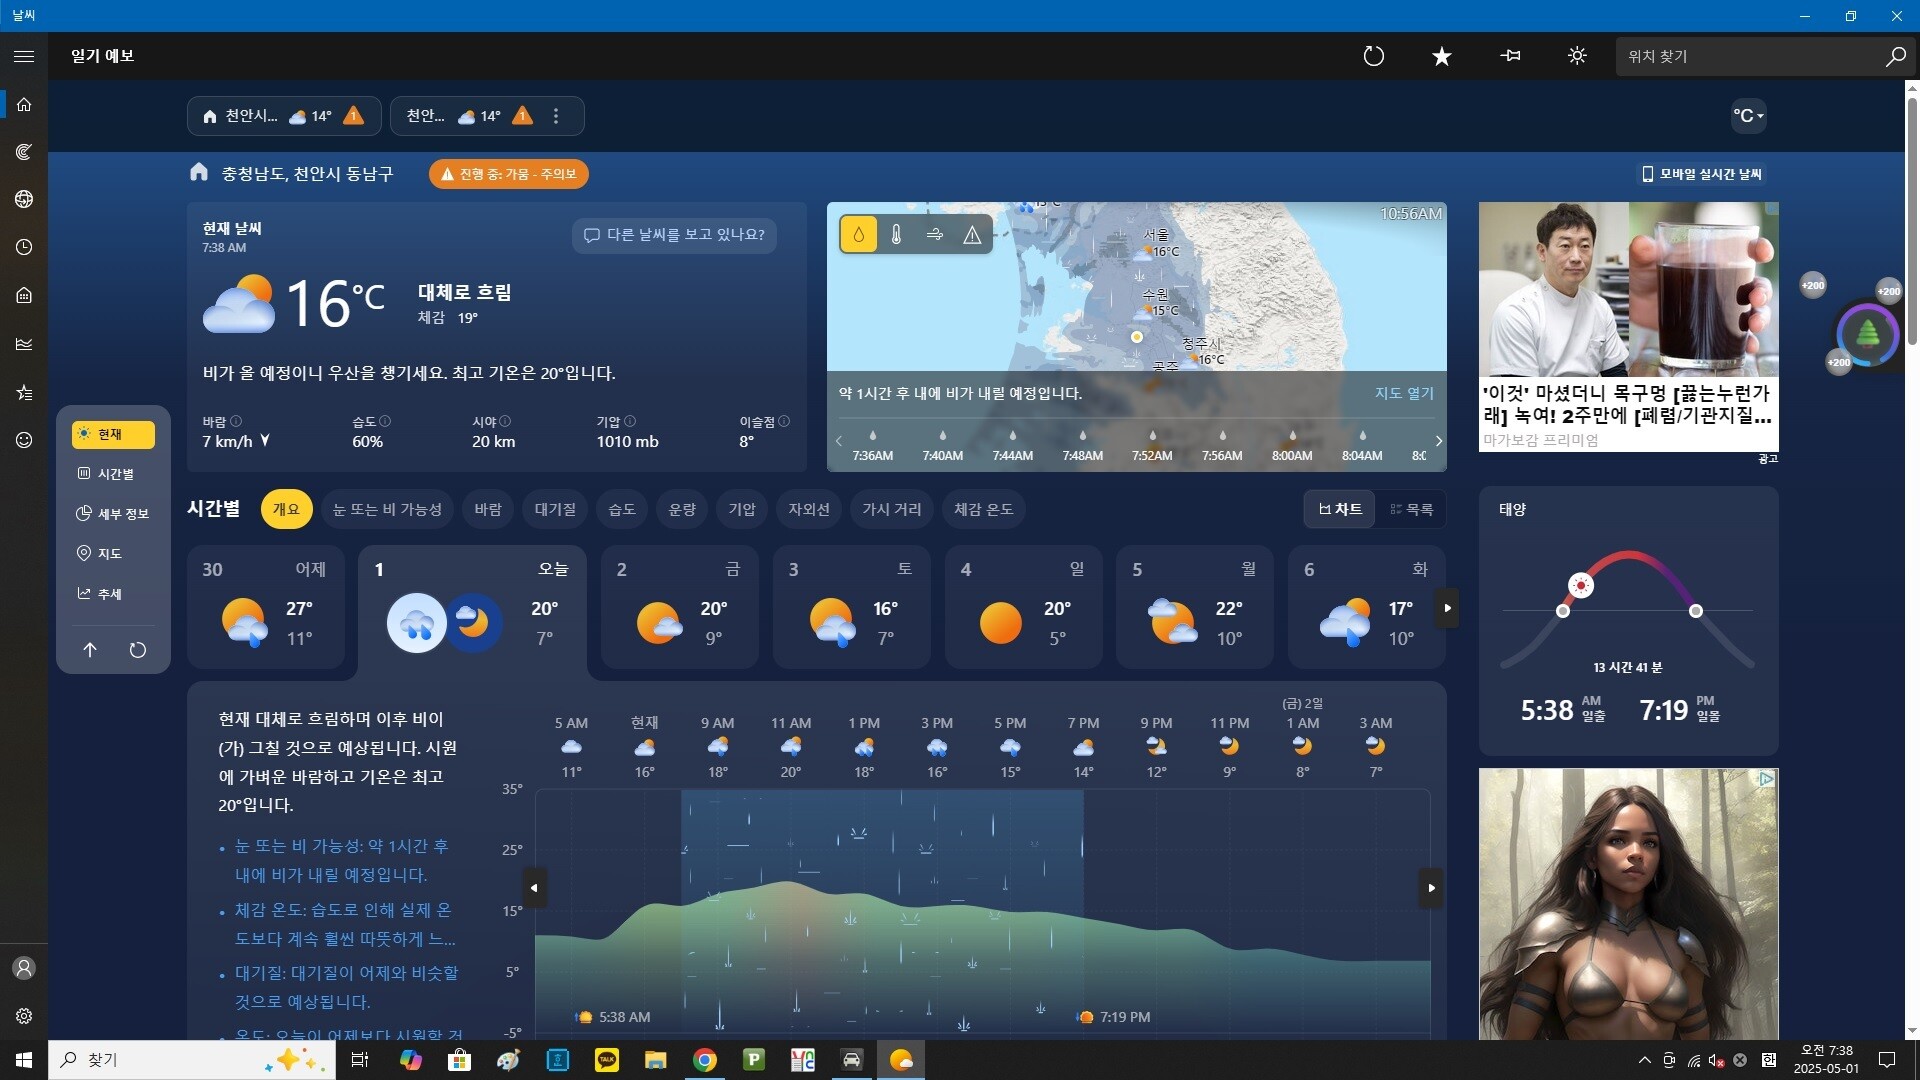The height and width of the screenshot is (1080, 1920).
Task: Select the 자외선 hourly tab
Action: [809, 509]
